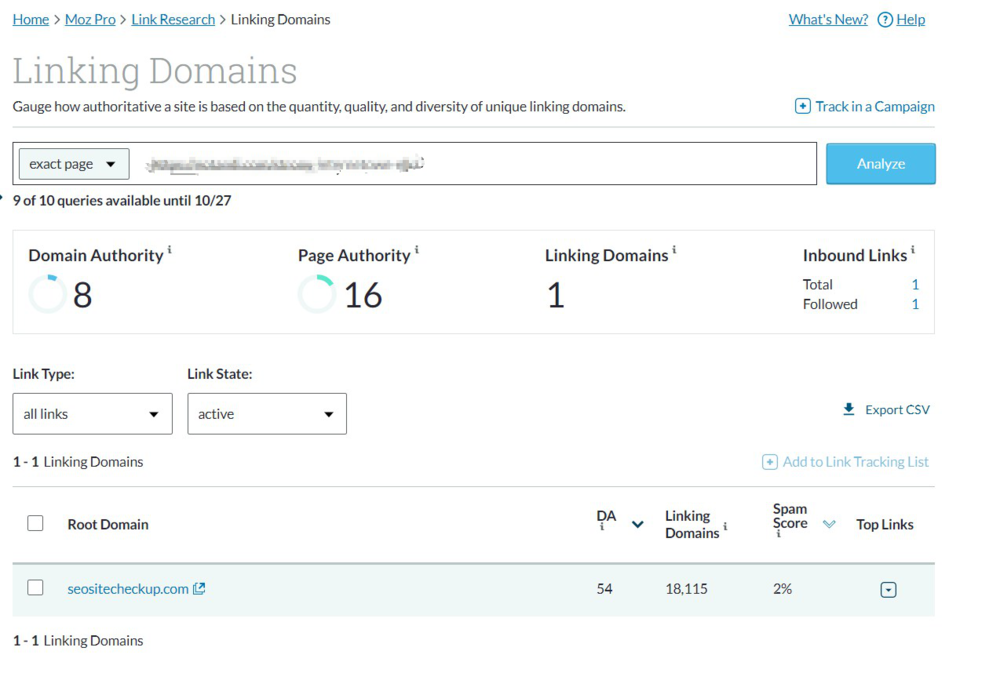This screenshot has height=680, width=1000.
Task: Click the Domain Authority info icon
Action: 170,250
